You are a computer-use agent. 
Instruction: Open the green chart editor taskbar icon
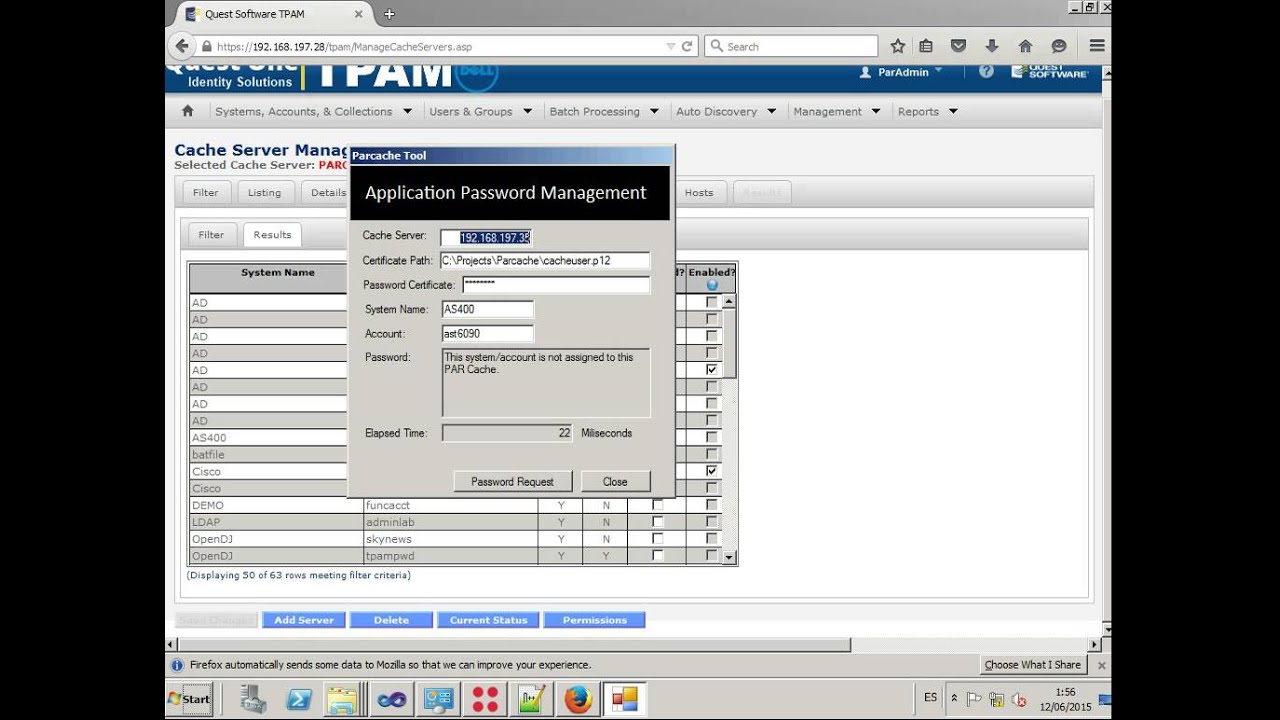[531, 699]
